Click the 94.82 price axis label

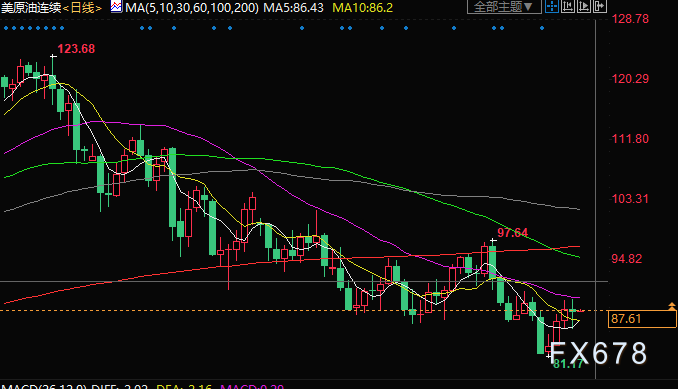pos(627,259)
